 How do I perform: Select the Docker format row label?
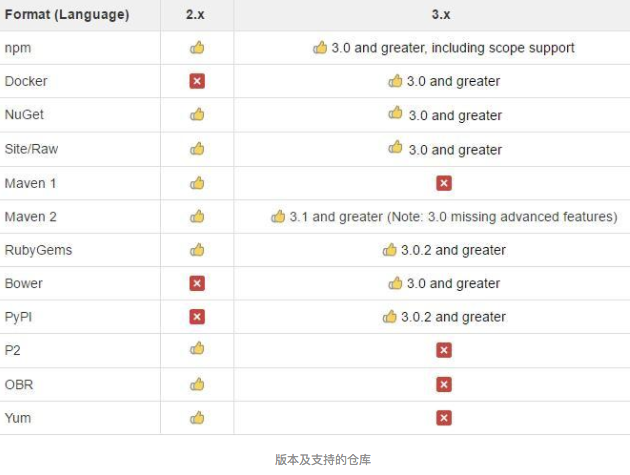click(x=26, y=81)
